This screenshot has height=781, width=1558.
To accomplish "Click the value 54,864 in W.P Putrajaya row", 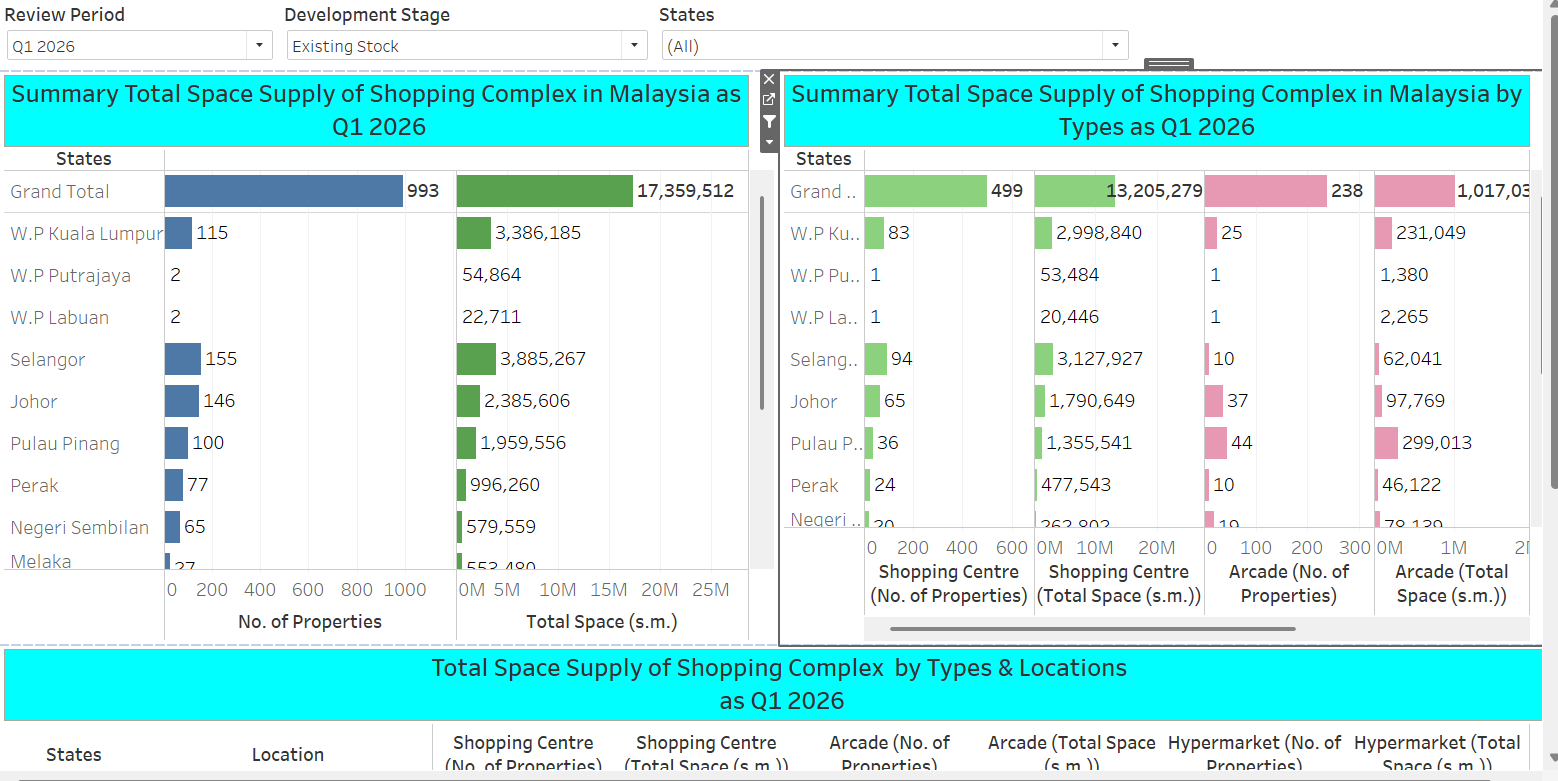I will (491, 275).
